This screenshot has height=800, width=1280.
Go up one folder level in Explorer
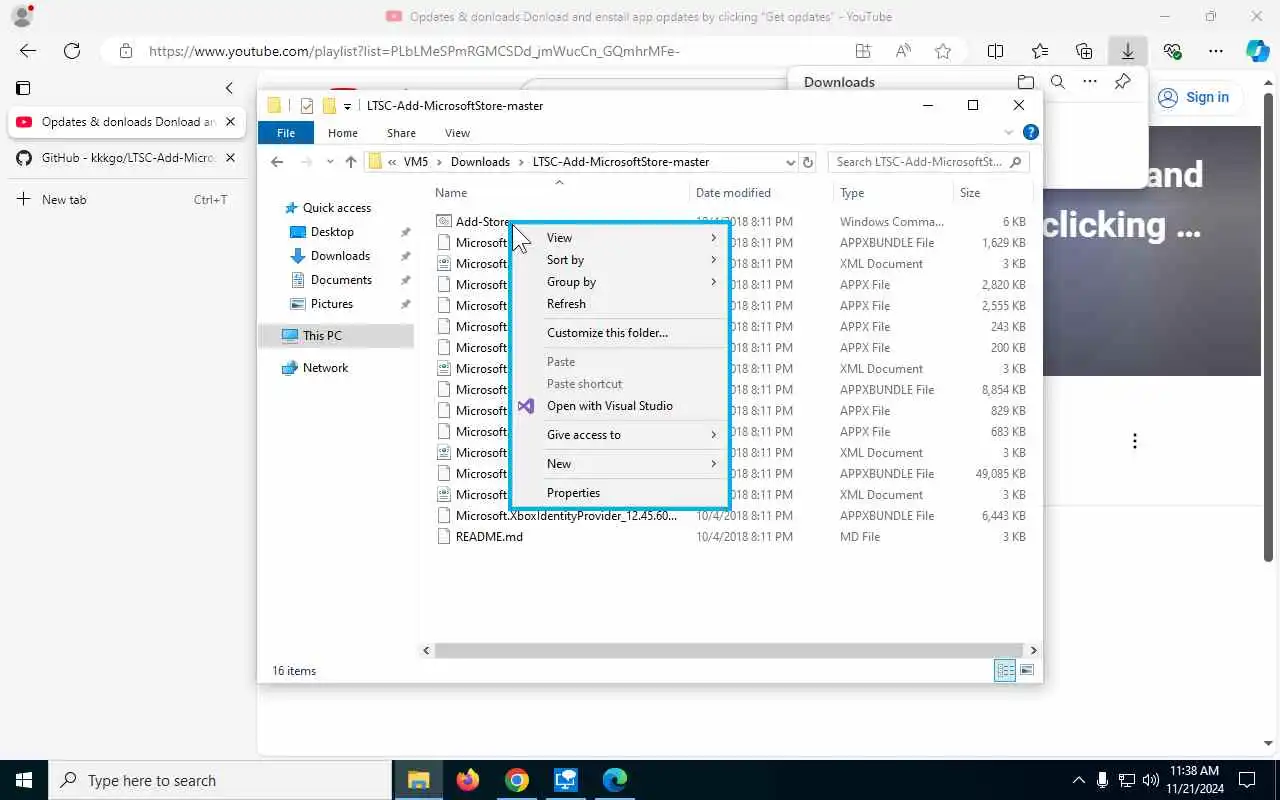350,161
